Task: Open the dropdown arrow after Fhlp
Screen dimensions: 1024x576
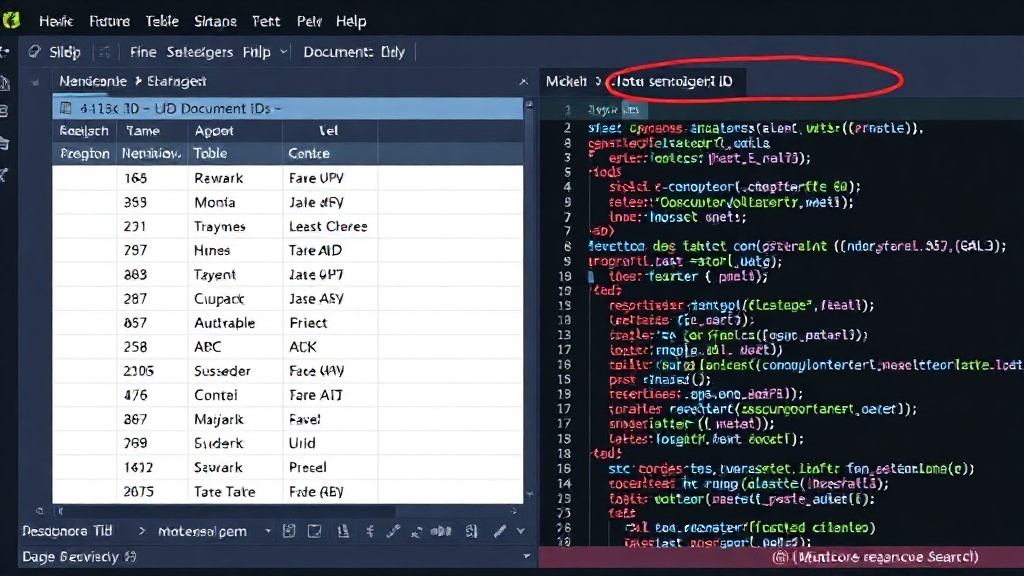Action: (283, 52)
